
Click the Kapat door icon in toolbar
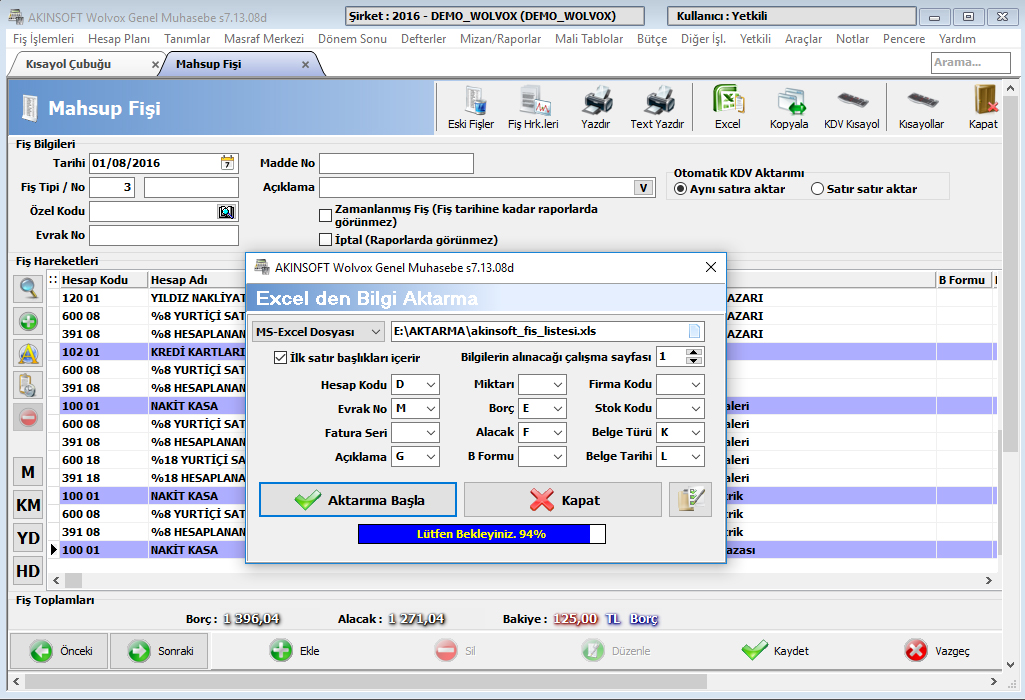[x=984, y=108]
